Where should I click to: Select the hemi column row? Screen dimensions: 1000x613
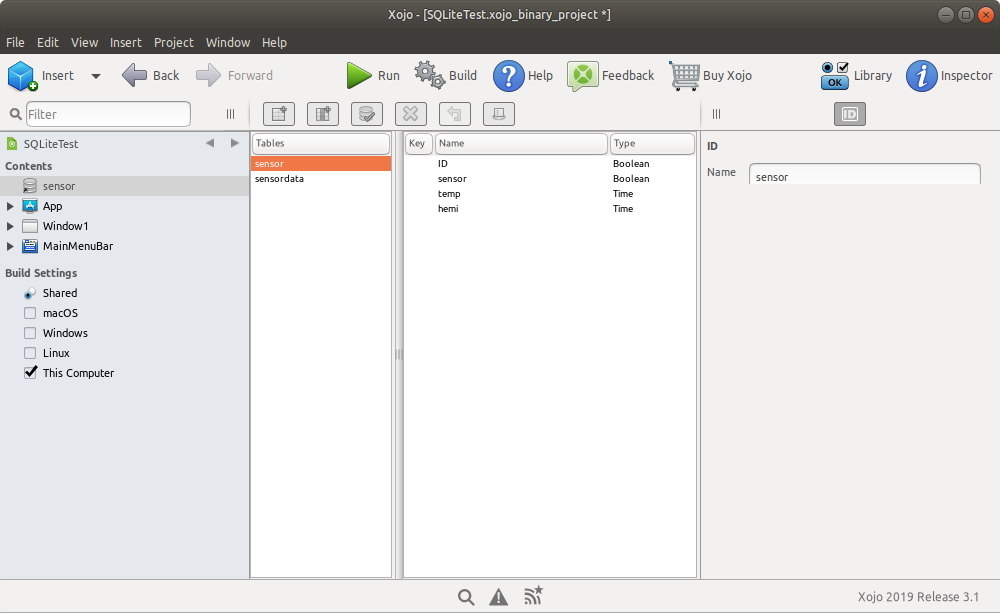pos(550,209)
